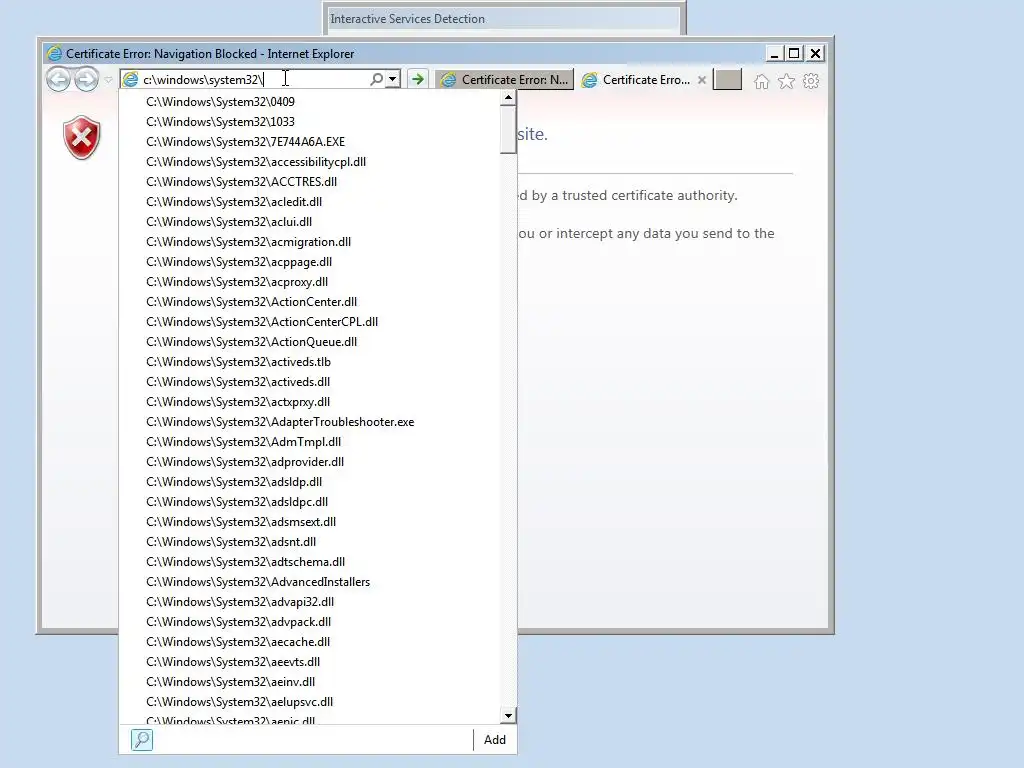
Task: Click the search provider magnifier icon
Action: pos(142,740)
